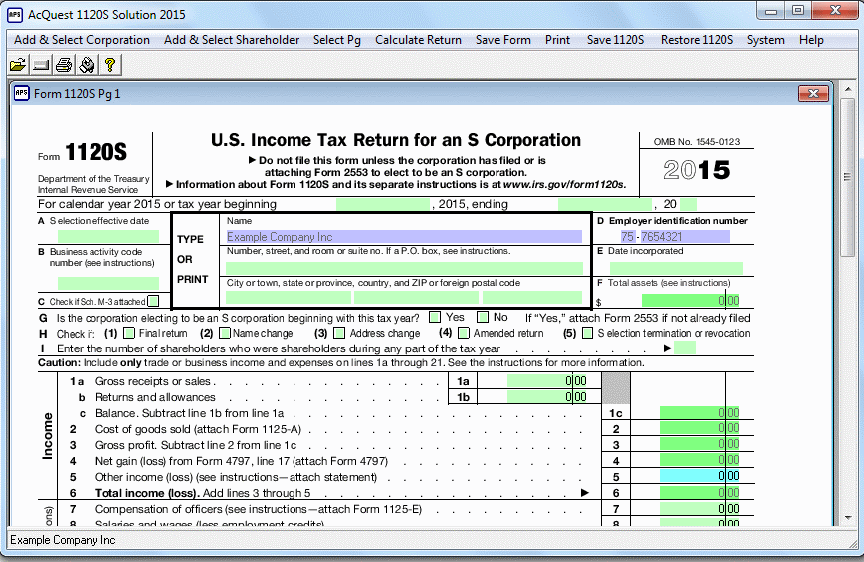864x562 pixels.
Task: Click the yellow question mark help icon
Action: [110, 65]
